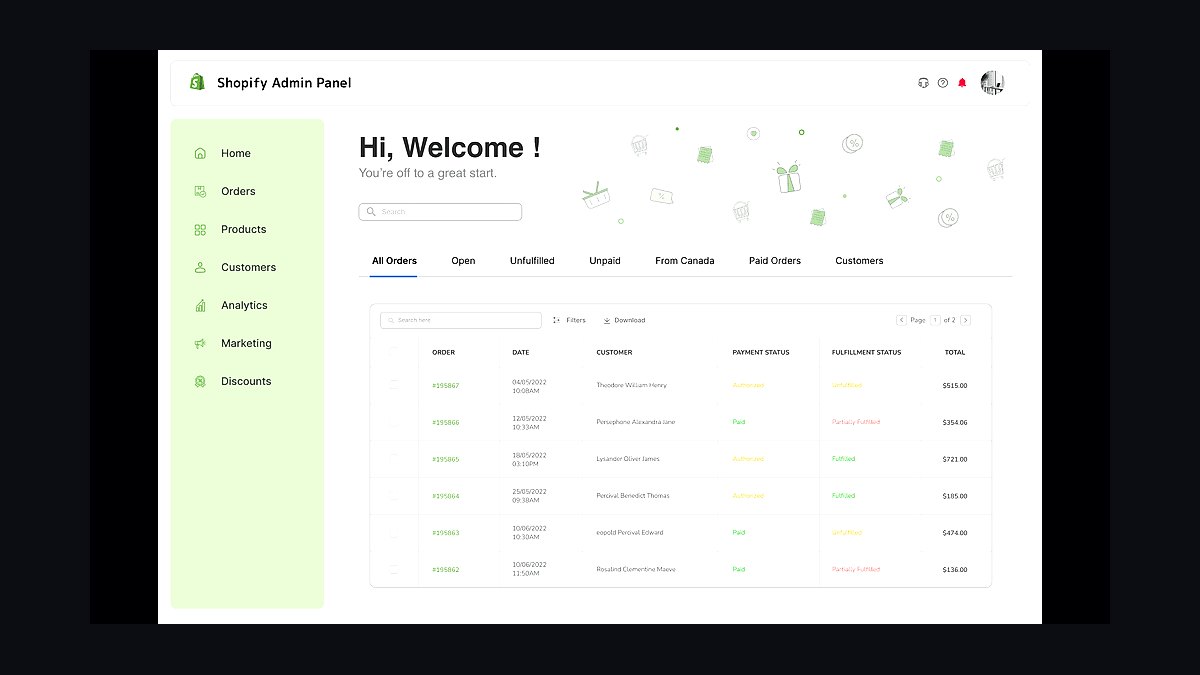Click the magnifier in the welcome search box
1200x675 pixels.
tap(371, 212)
